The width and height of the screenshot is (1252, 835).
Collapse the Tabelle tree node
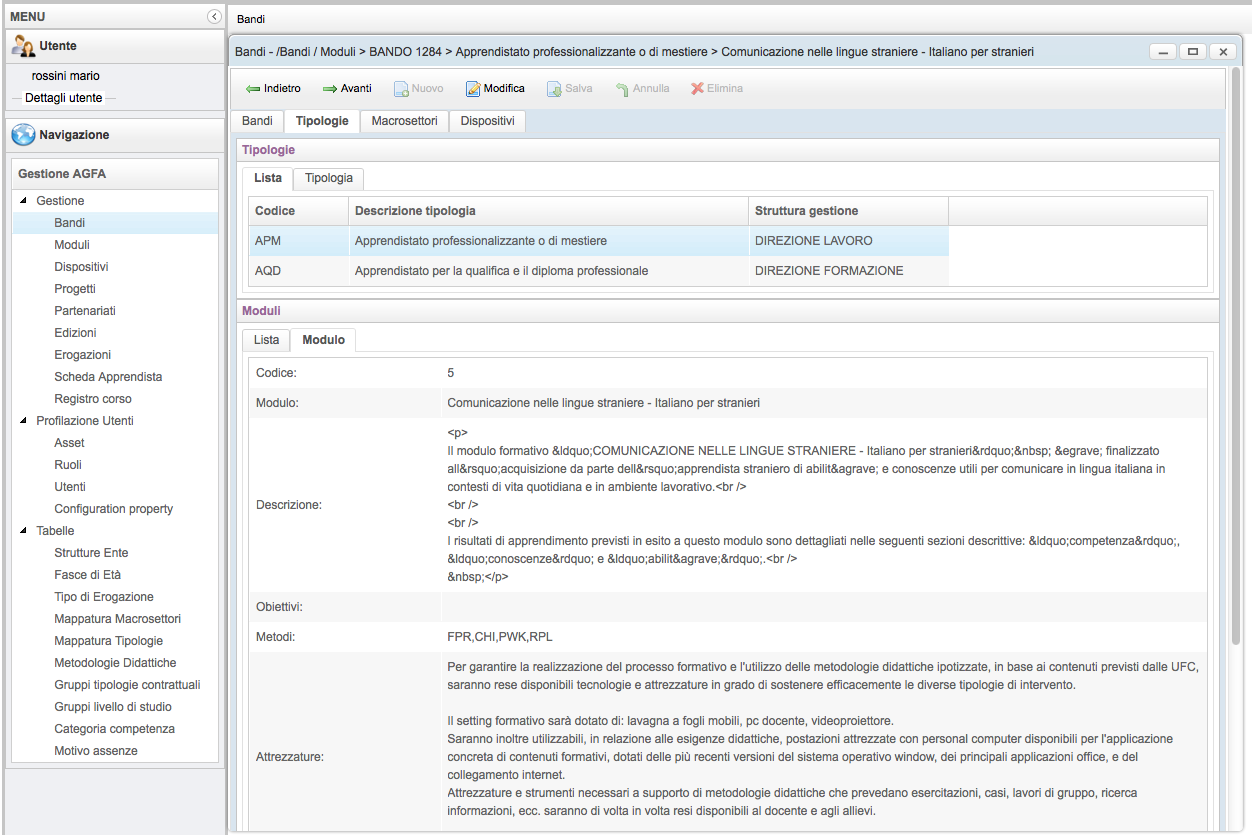[x=24, y=531]
